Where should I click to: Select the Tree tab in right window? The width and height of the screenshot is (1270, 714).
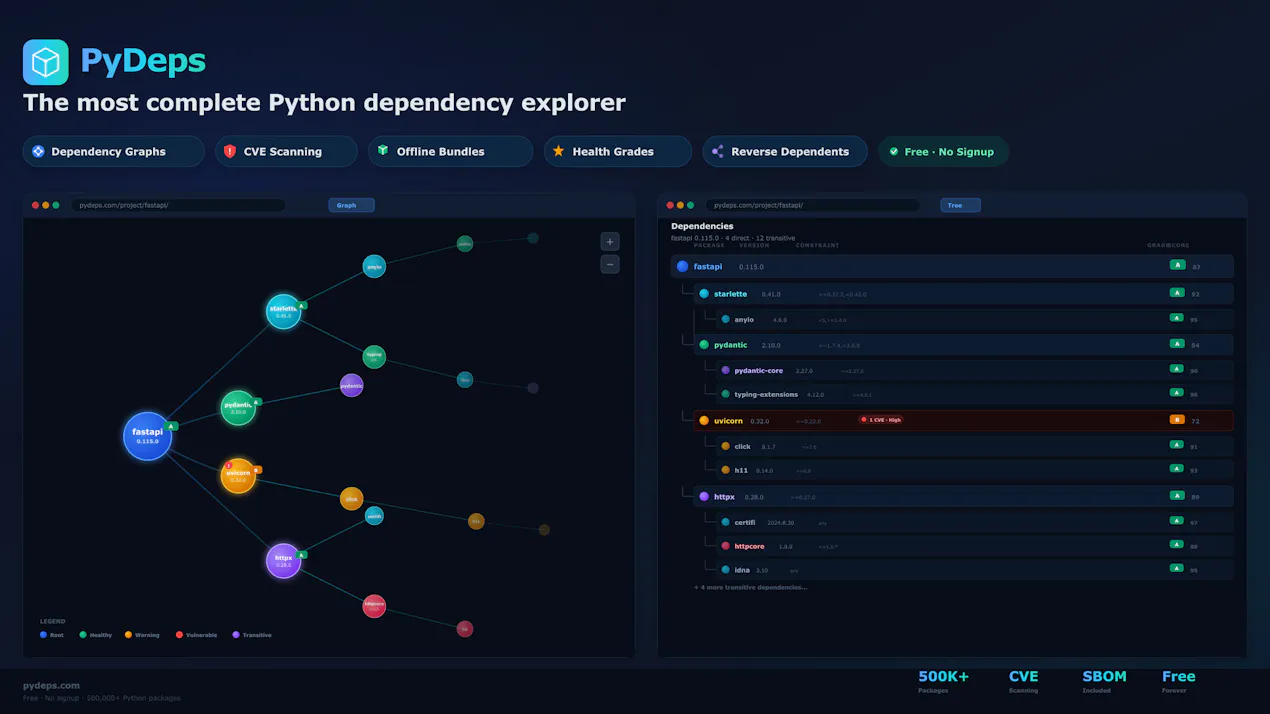point(960,205)
